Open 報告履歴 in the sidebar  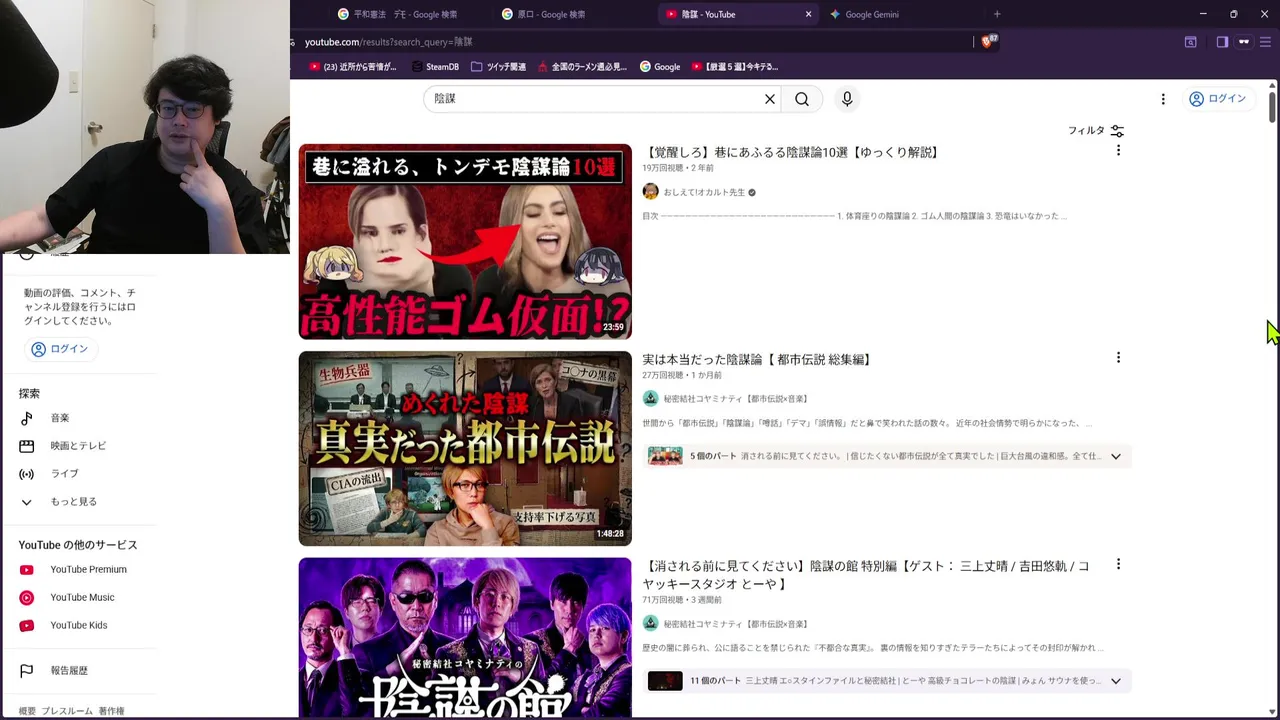click(69, 671)
